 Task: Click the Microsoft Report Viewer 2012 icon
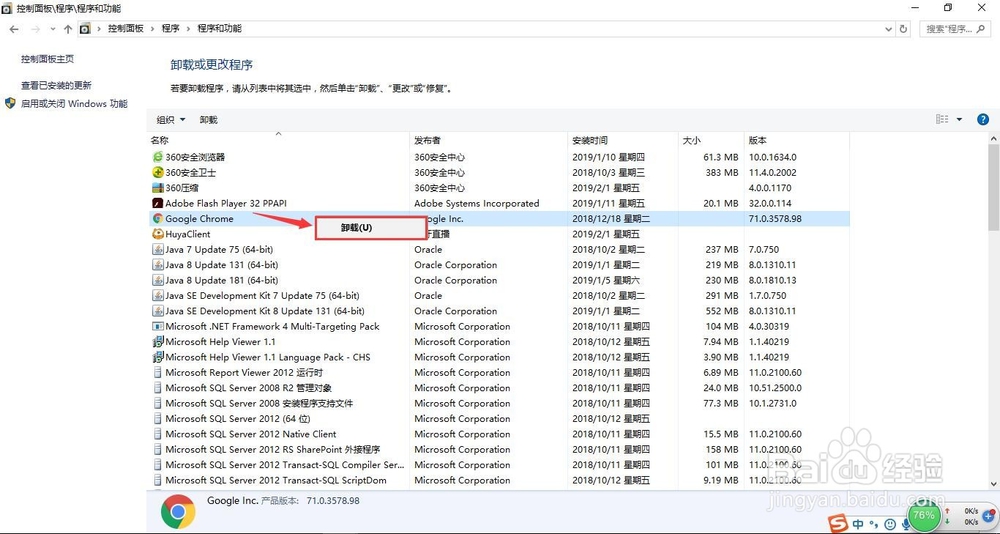(158, 373)
